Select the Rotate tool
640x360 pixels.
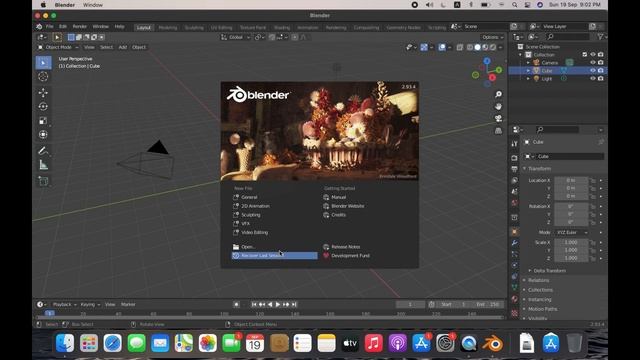click(43, 107)
